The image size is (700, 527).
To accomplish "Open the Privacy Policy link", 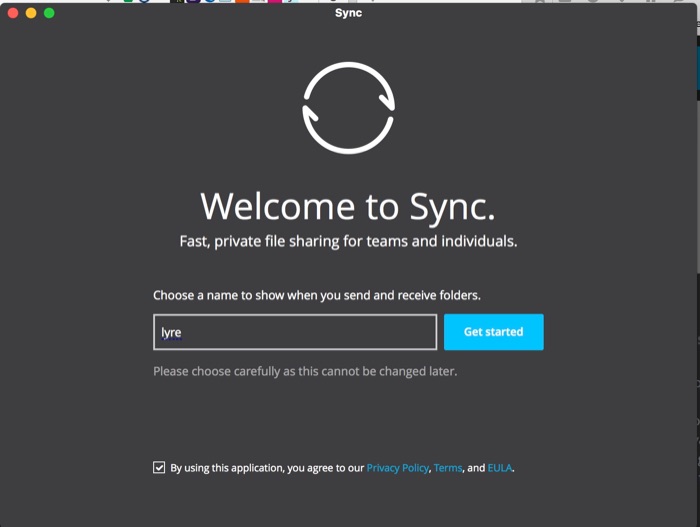I will tap(397, 468).
